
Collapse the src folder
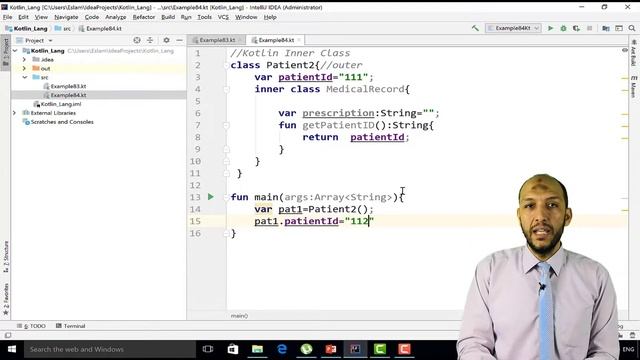(24, 77)
